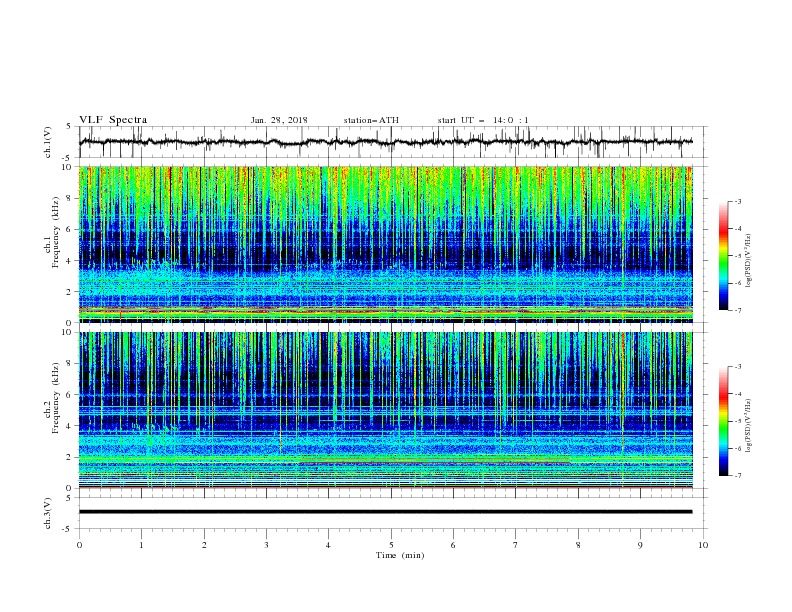Click the "0" tick on the time axis
The height and width of the screenshot is (612, 792).
[79, 545]
